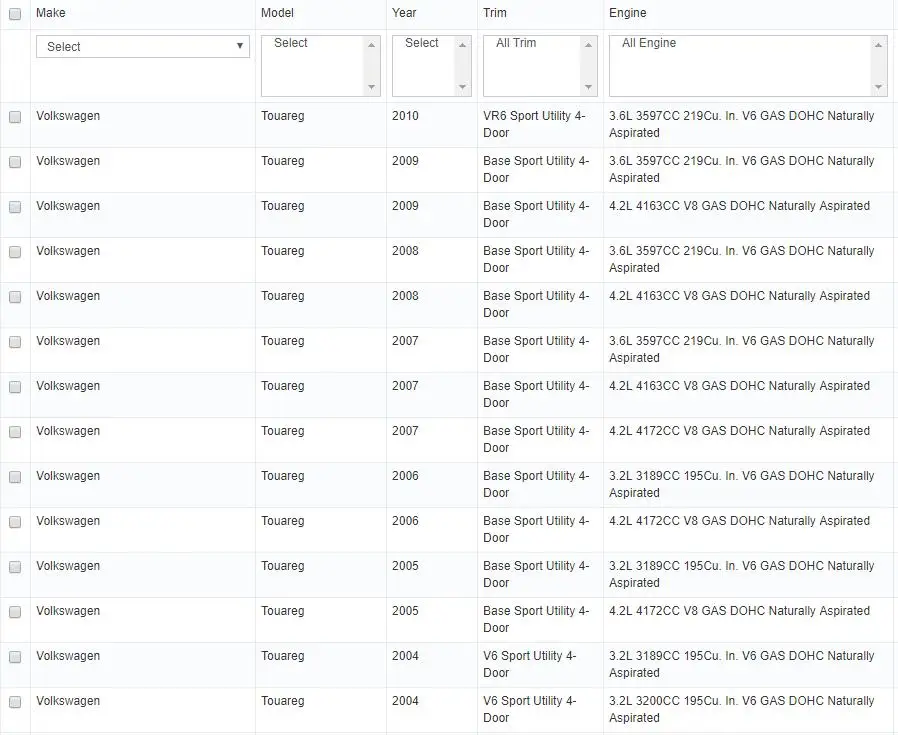Click Trim list scroll-up arrow
This screenshot has height=735, width=898.
[x=588, y=45]
